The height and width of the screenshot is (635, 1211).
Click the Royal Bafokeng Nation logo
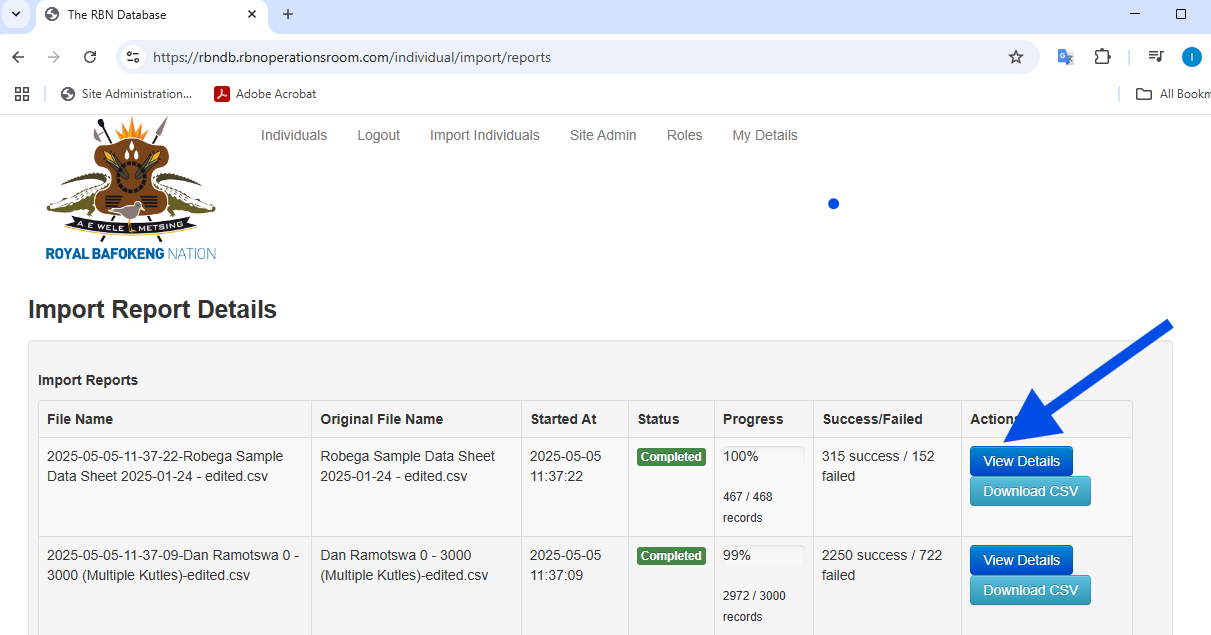pos(131,190)
